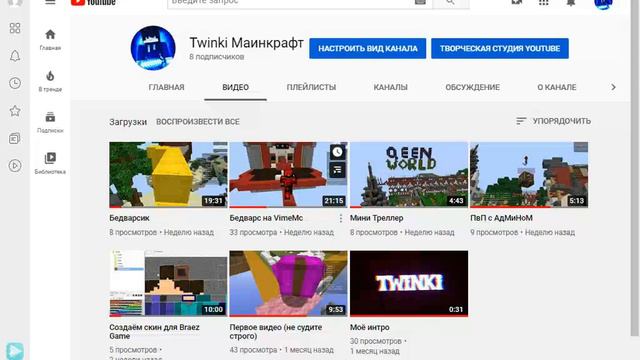Add Бедварс на VimeMc to queue icon
Screen dimensions: 640x360
337,169
